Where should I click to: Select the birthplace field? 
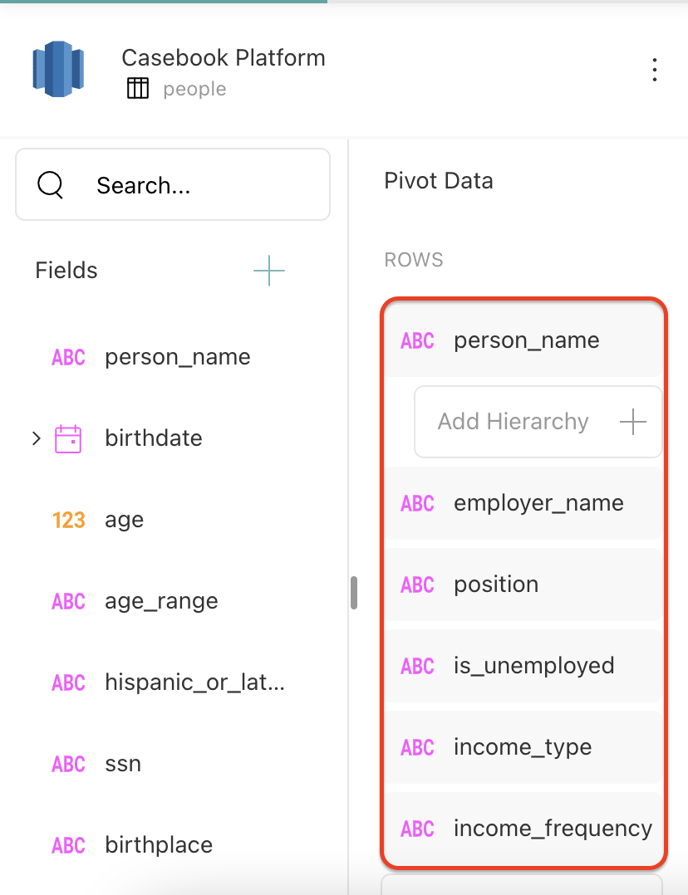tap(158, 845)
